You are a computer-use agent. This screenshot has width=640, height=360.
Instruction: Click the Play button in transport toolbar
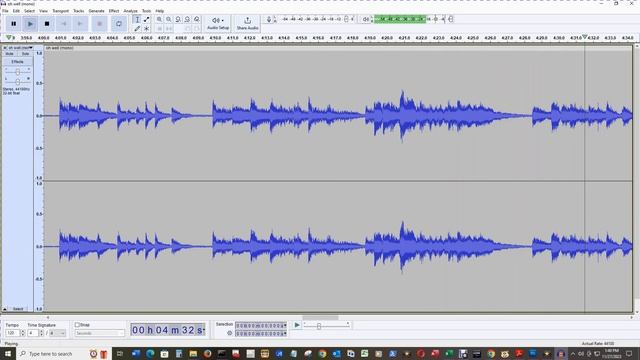point(30,24)
